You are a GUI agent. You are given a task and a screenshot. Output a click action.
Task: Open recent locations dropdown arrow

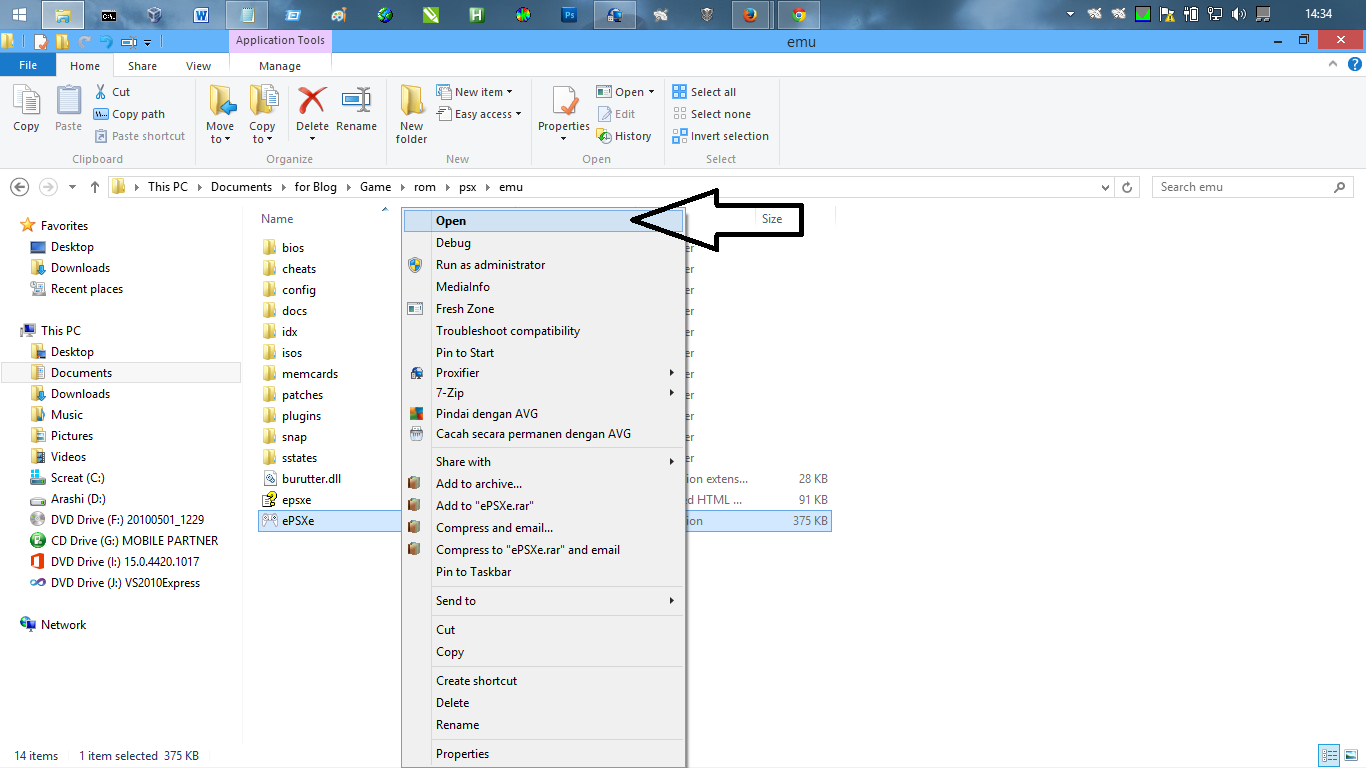73,187
